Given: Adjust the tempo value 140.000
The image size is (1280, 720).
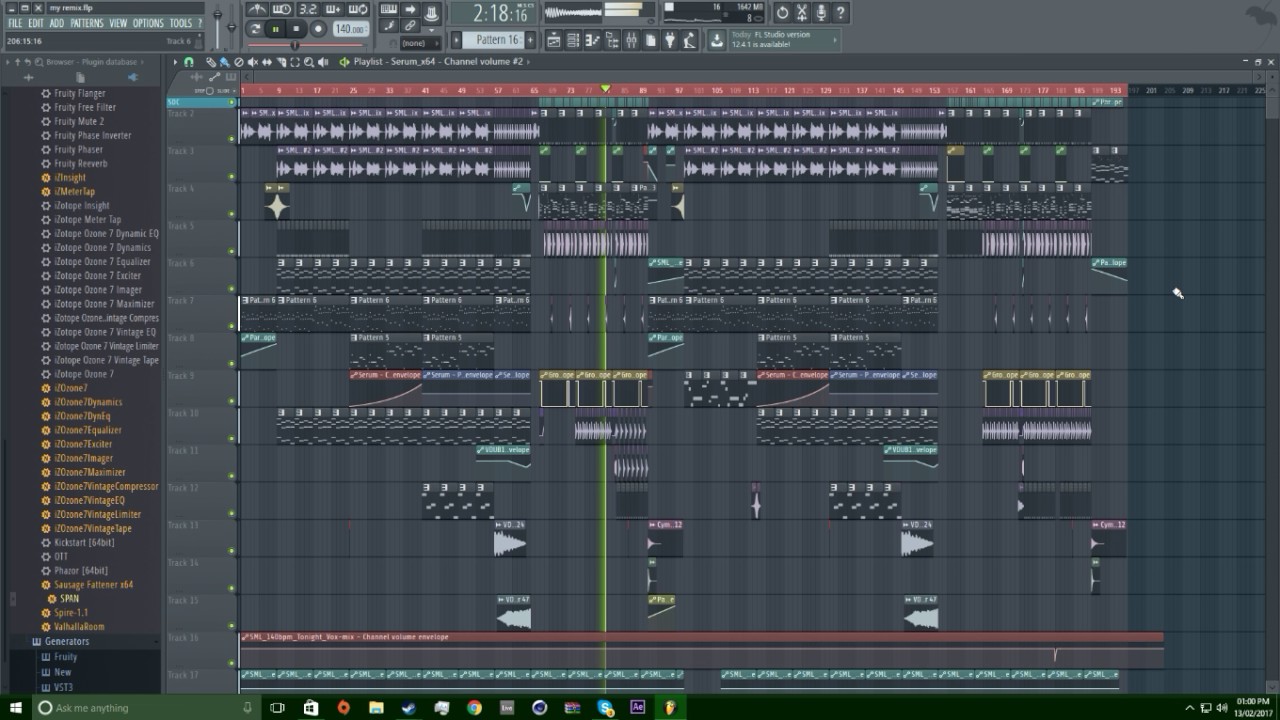Looking at the screenshot, I should pyautogui.click(x=350, y=29).
